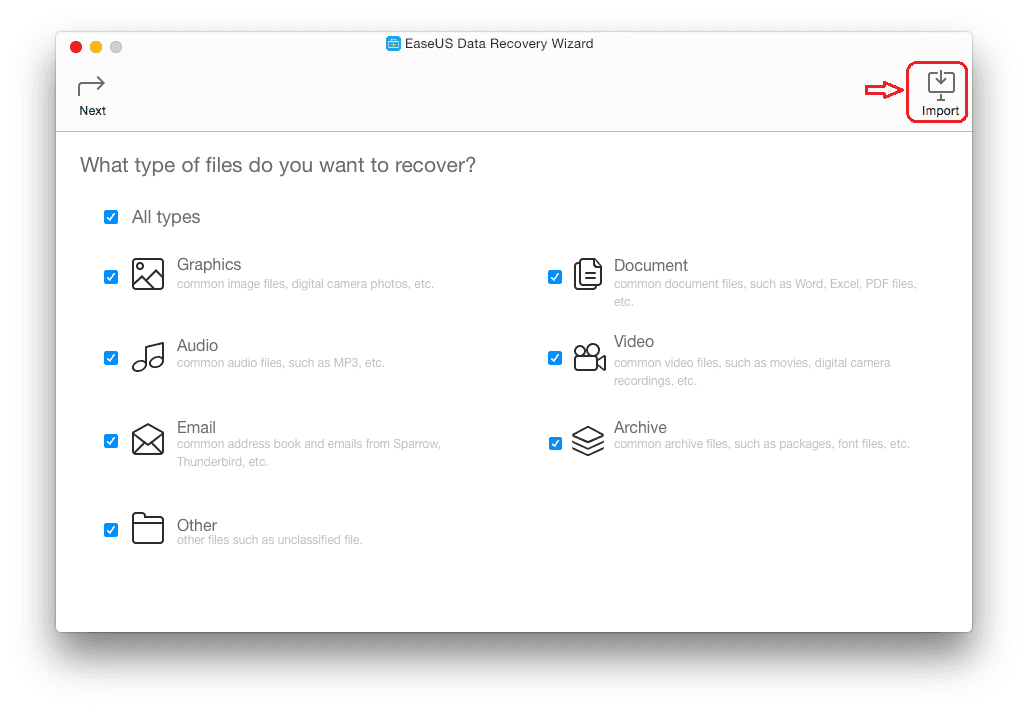Click the 'Audio' heading text
Screen dimensions: 1028x712
(197, 346)
